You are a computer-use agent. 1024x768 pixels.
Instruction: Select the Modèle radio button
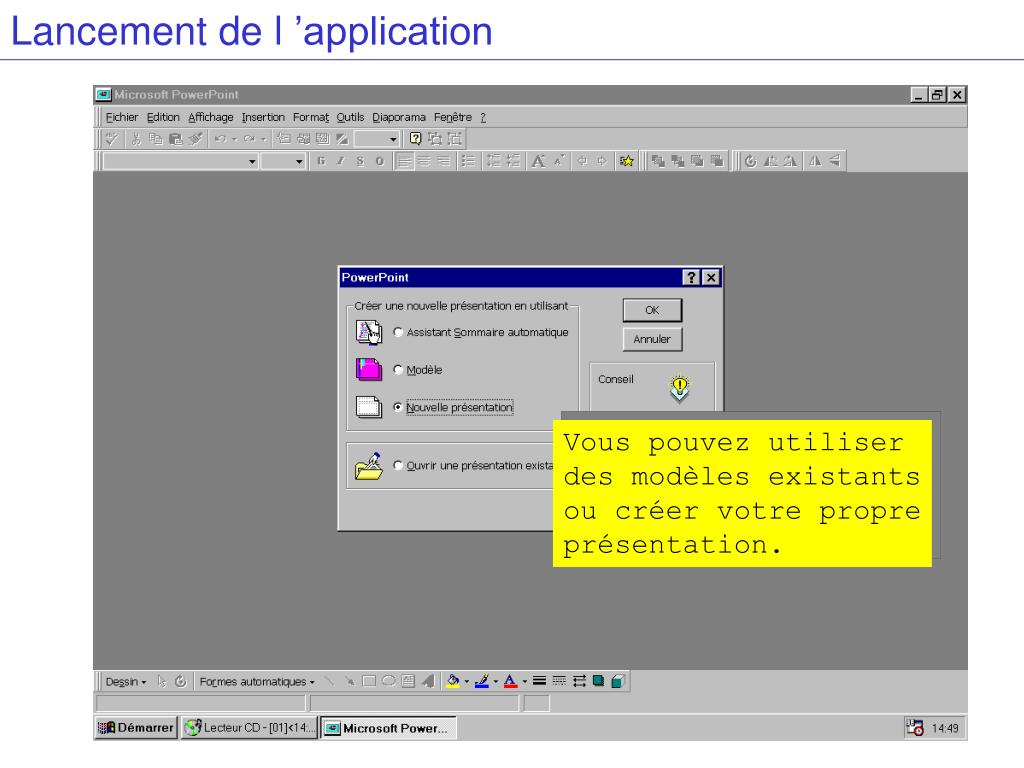[x=398, y=370]
